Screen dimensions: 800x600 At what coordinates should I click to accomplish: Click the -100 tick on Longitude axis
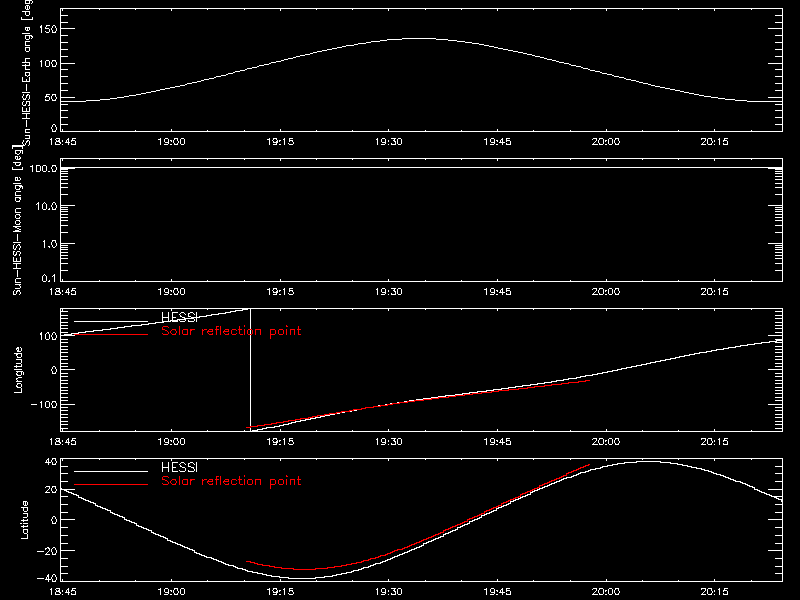[x=44, y=405]
